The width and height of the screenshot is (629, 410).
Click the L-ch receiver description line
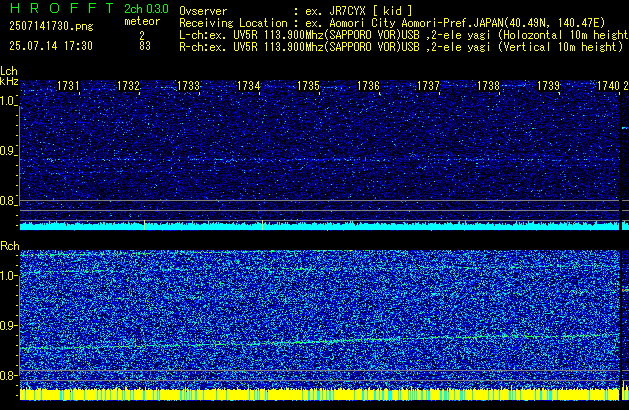pyautogui.click(x=404, y=35)
